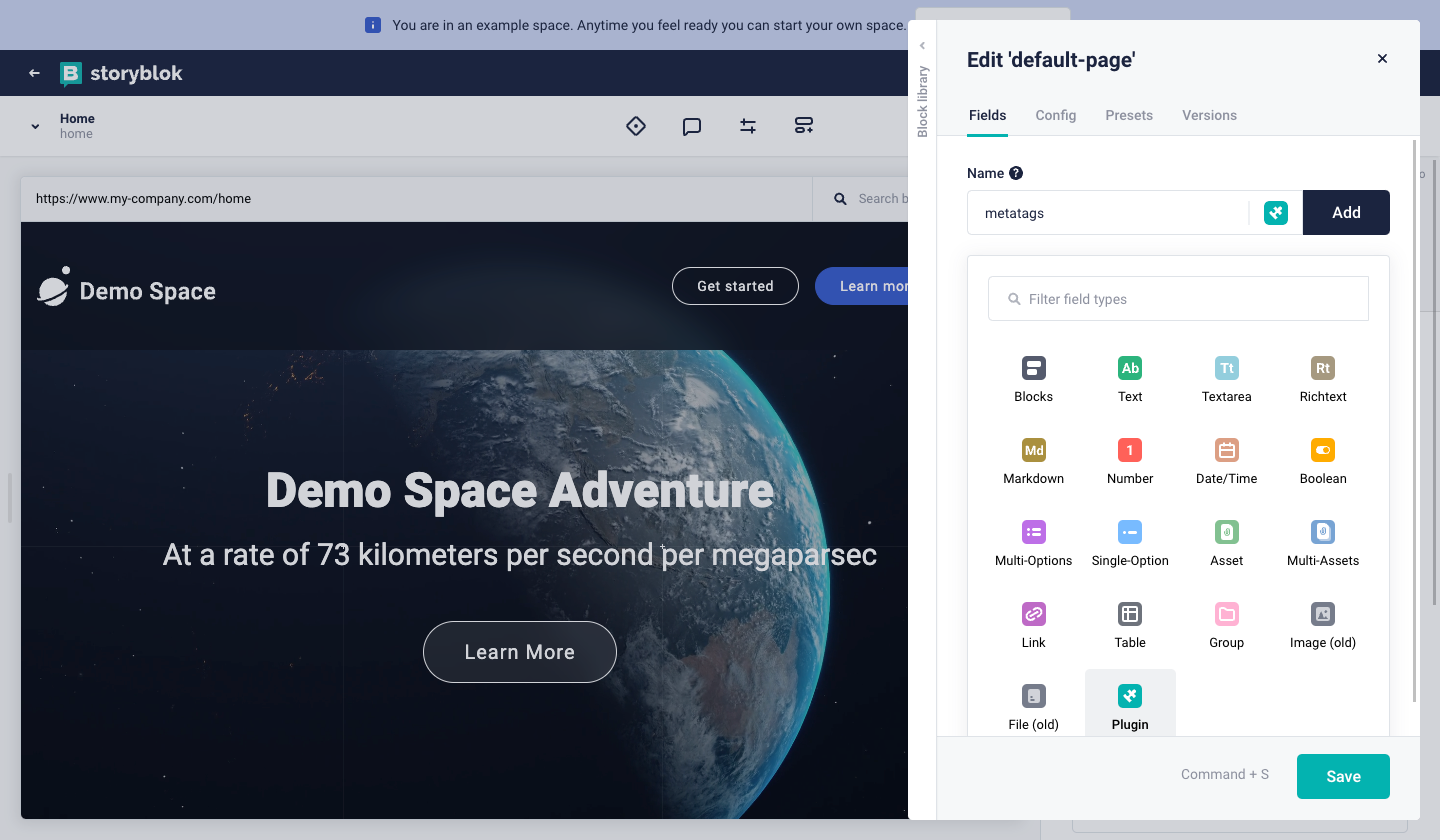
Task: Pick the Date/Time field type
Action: [x=1226, y=462]
